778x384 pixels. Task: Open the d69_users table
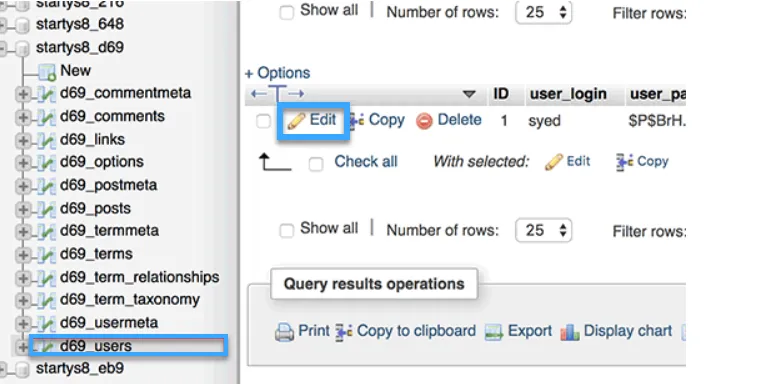point(96,346)
